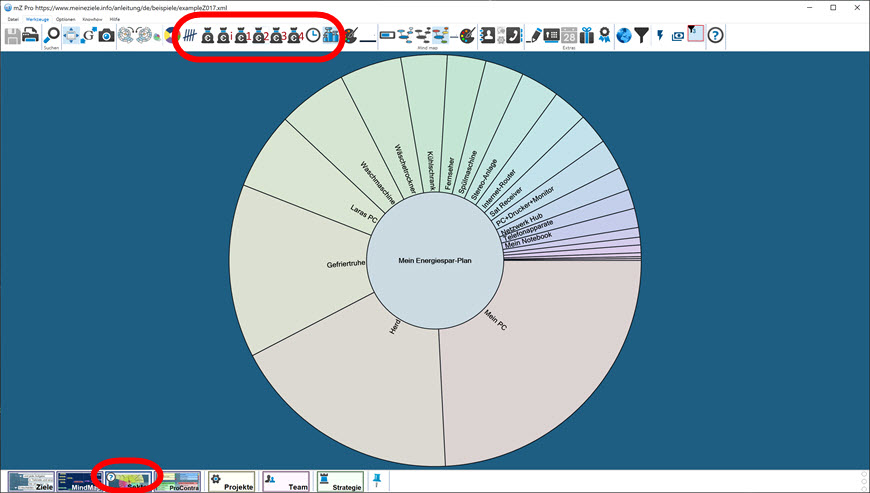Click the clock icon in toolbar

[313, 36]
